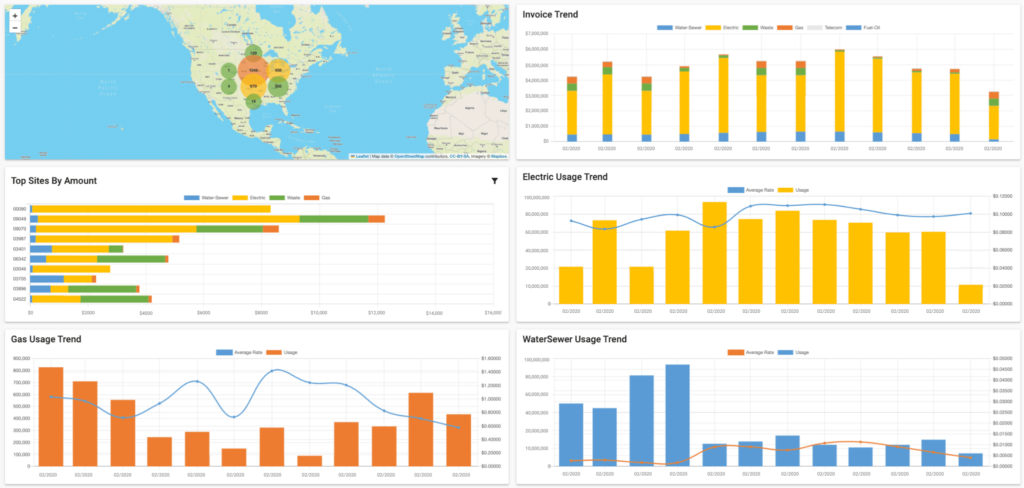This screenshot has width=1024, height=488.
Task: Click site label 03046 in Top Sites
Action: click(18, 269)
